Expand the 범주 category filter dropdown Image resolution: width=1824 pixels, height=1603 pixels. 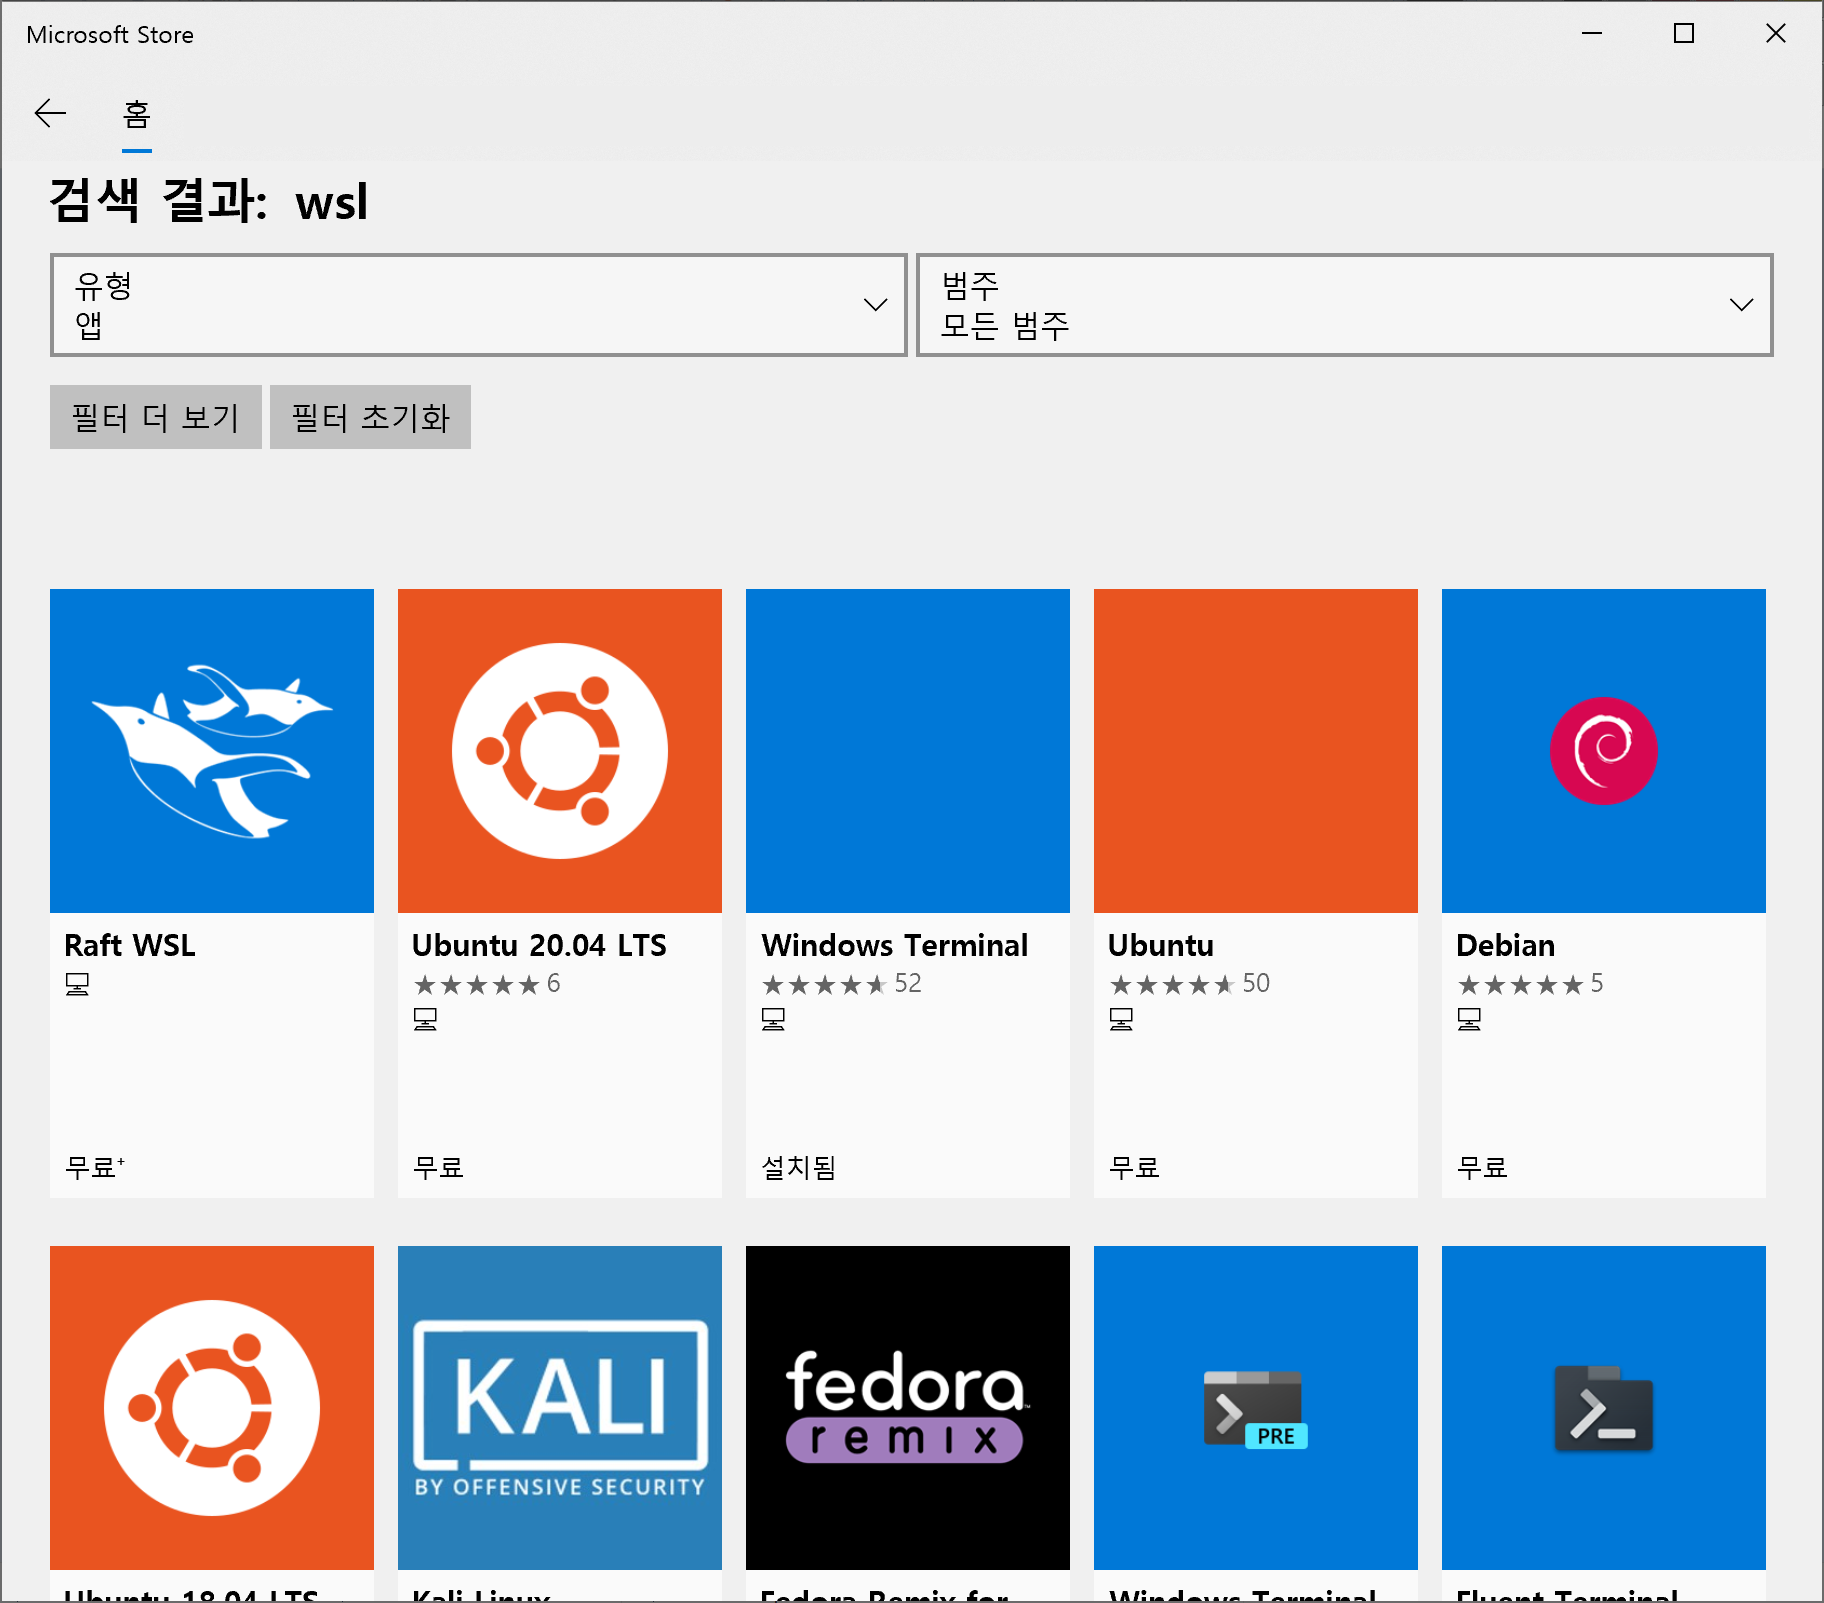coord(1343,305)
